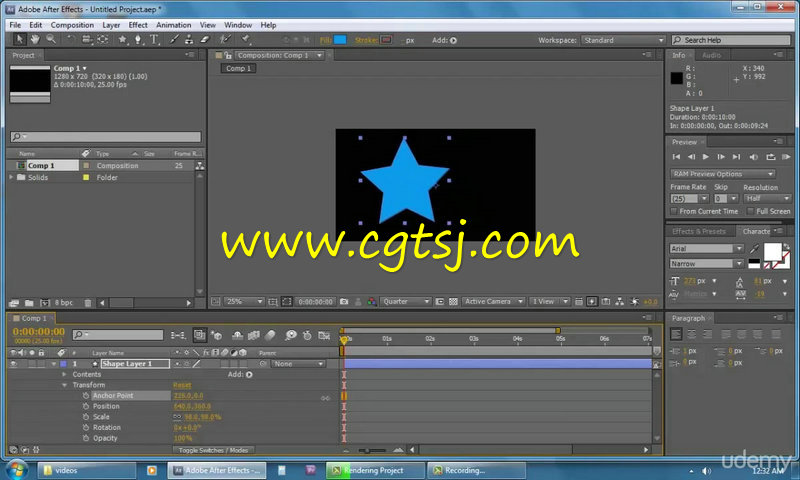This screenshot has width=800, height=480.
Task: Toggle transparency grid icon in viewer
Action: (x=453, y=301)
